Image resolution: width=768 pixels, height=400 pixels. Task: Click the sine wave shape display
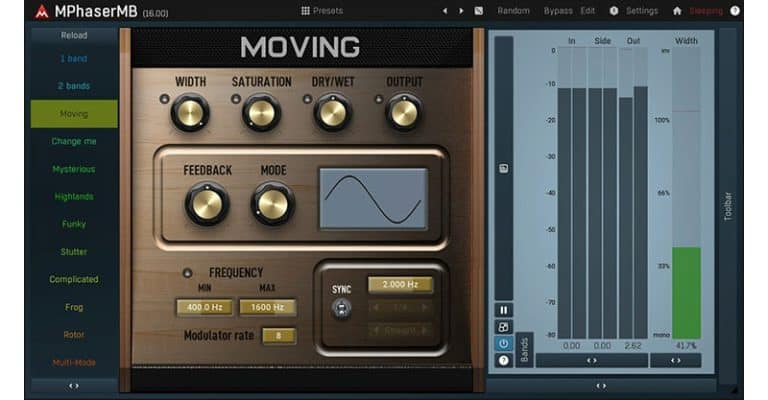373,199
